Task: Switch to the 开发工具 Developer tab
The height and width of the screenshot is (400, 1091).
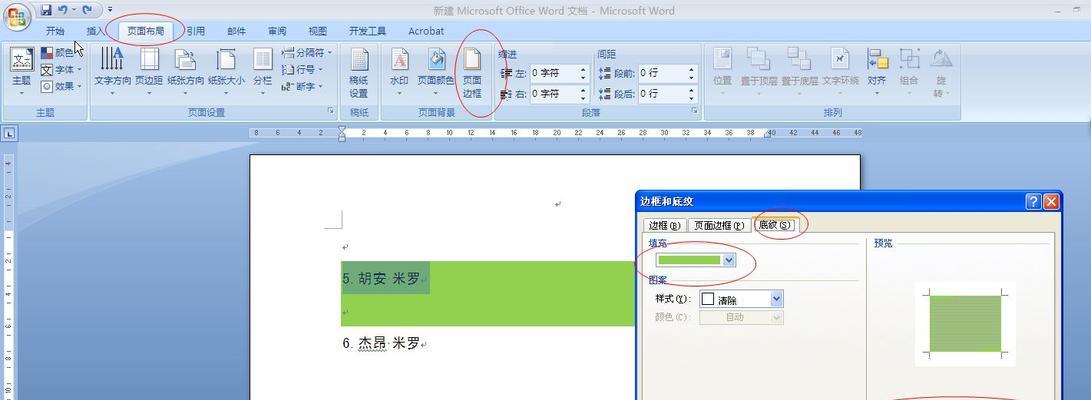Action: click(x=367, y=31)
